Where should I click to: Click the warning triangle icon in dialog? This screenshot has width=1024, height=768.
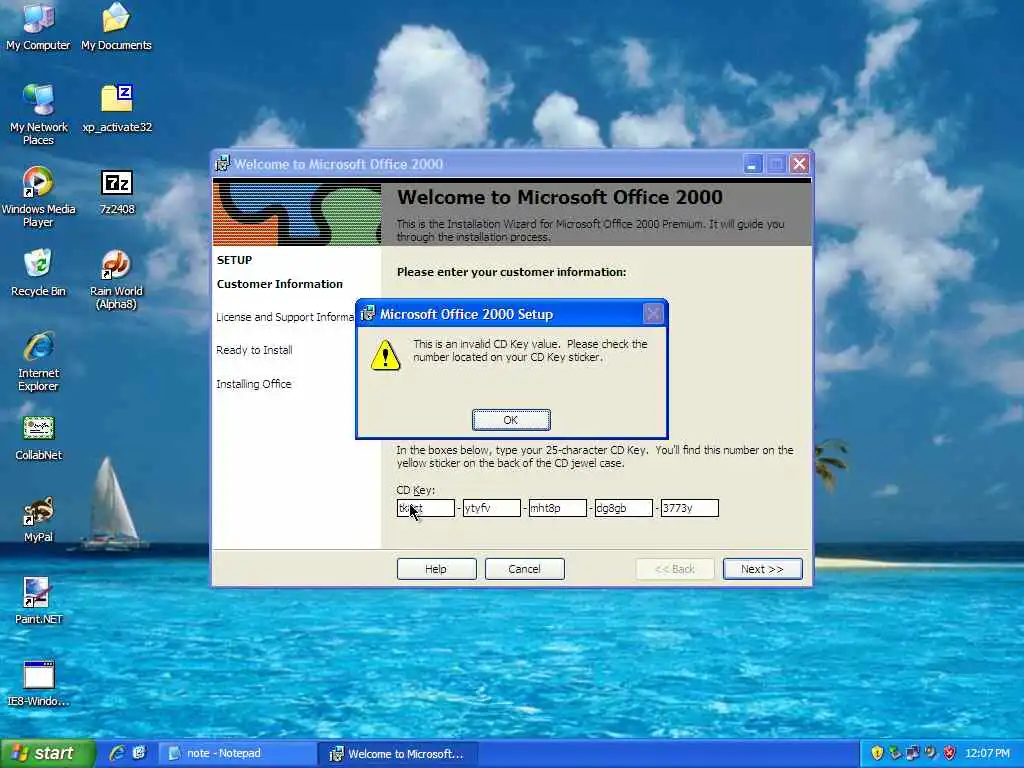pyautogui.click(x=385, y=355)
